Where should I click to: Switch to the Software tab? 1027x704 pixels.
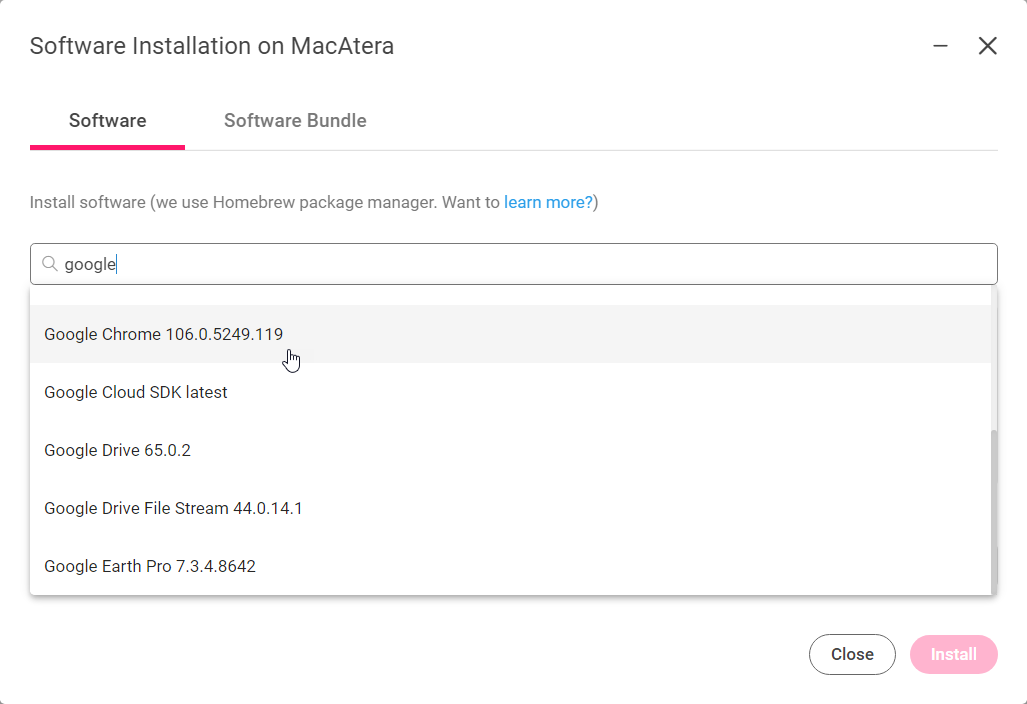107,120
